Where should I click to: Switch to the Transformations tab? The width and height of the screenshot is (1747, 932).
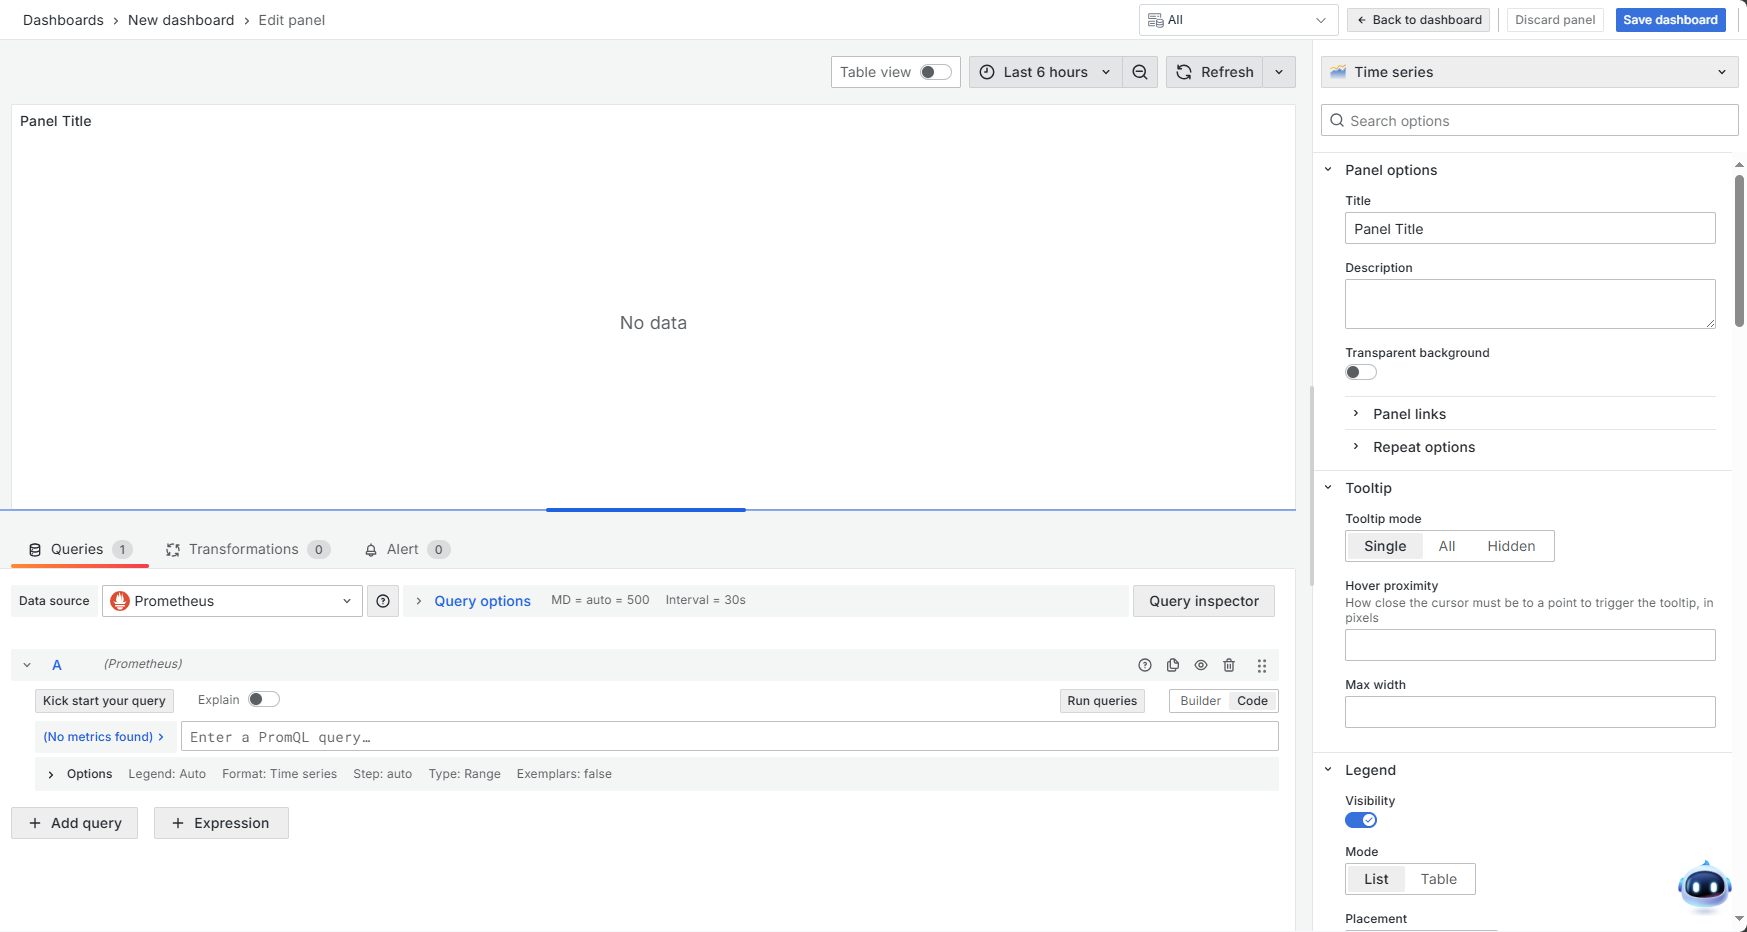(243, 549)
